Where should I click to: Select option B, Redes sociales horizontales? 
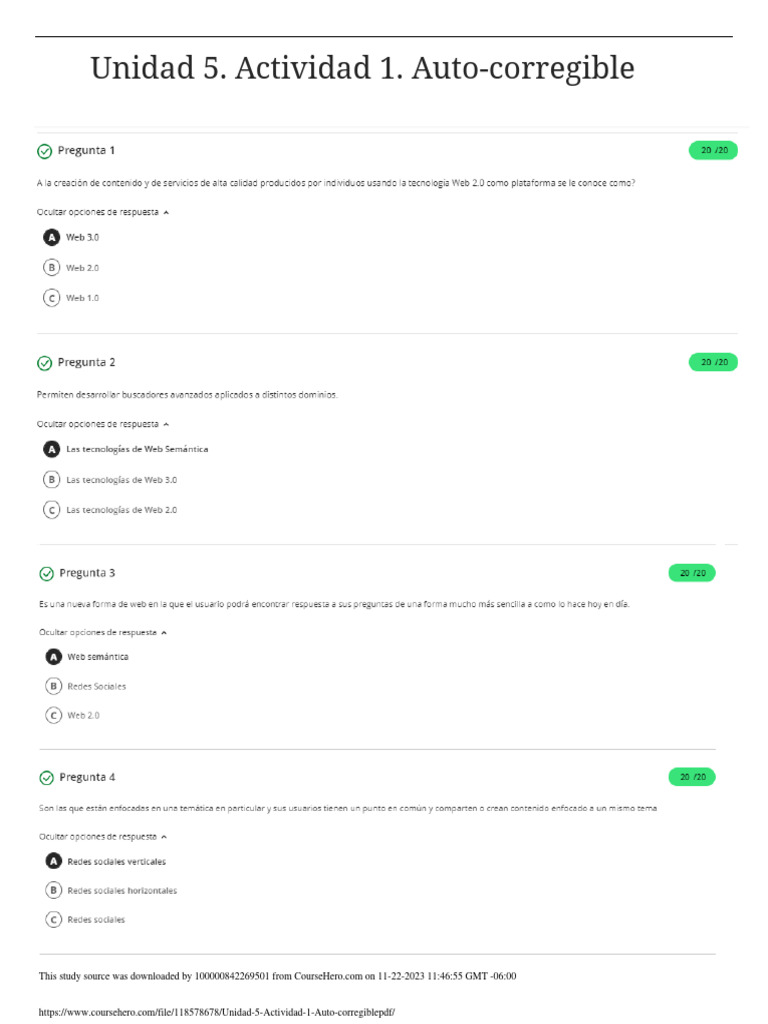[x=54, y=890]
